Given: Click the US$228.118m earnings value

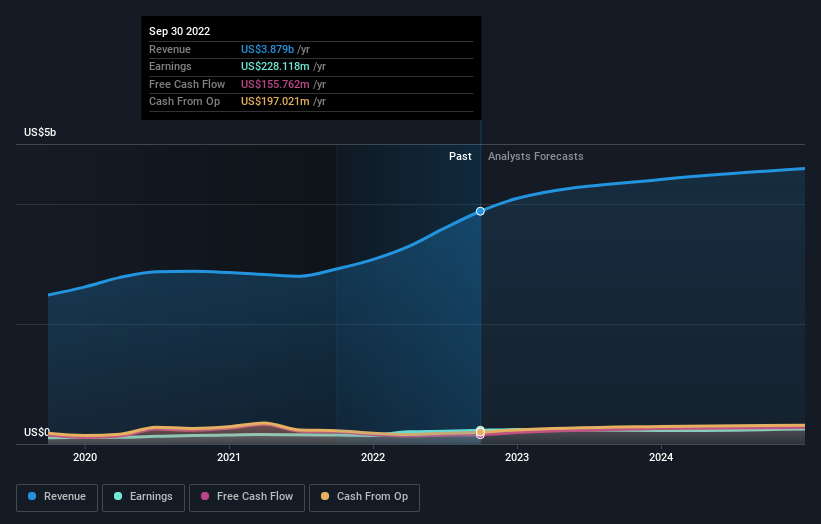Looking at the screenshot, I should (x=275, y=66).
